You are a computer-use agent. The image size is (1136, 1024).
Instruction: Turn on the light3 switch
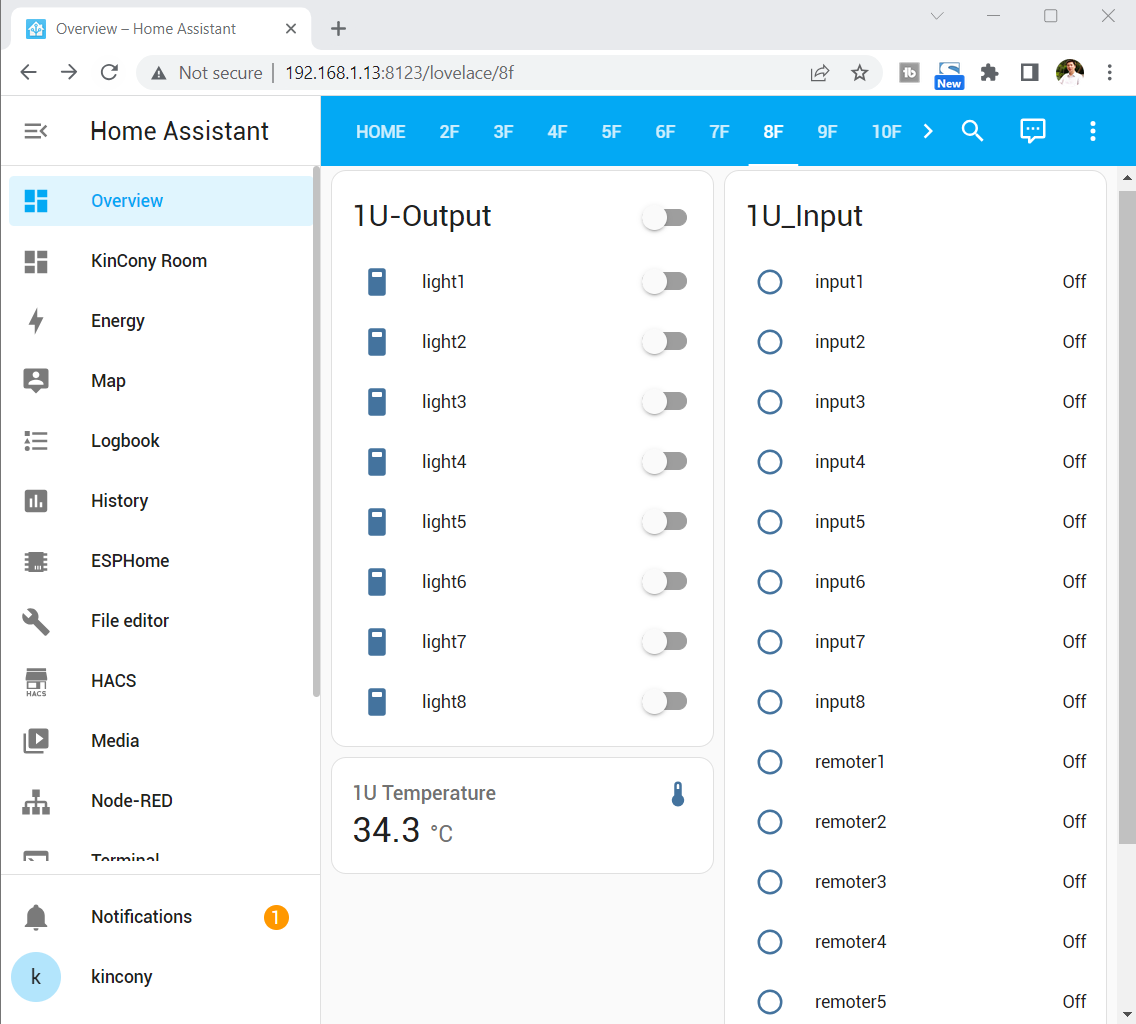(664, 402)
